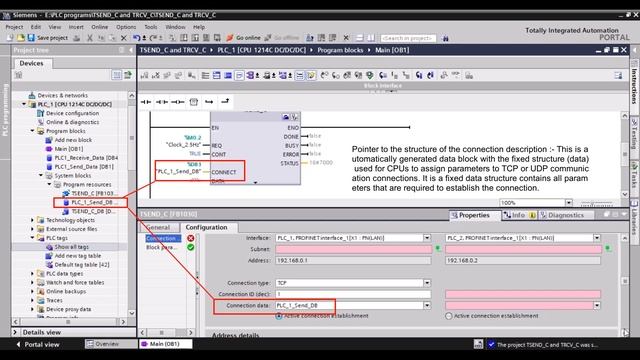Collapse the PLC_1 [CPU 1214C DC/DC/DC] tree node
640x360 pixels.
pyautogui.click(x=24, y=104)
